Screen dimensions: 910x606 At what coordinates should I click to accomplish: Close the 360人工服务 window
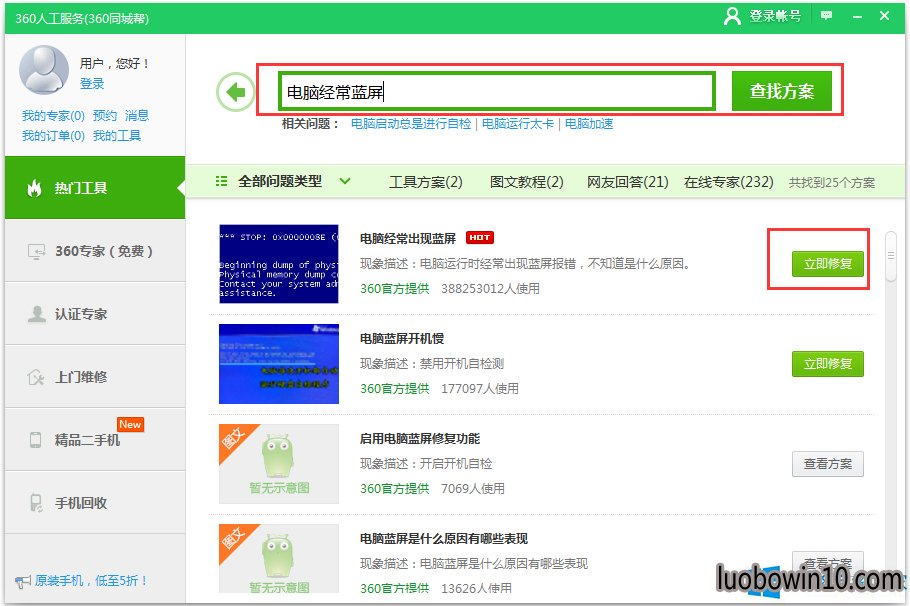884,16
